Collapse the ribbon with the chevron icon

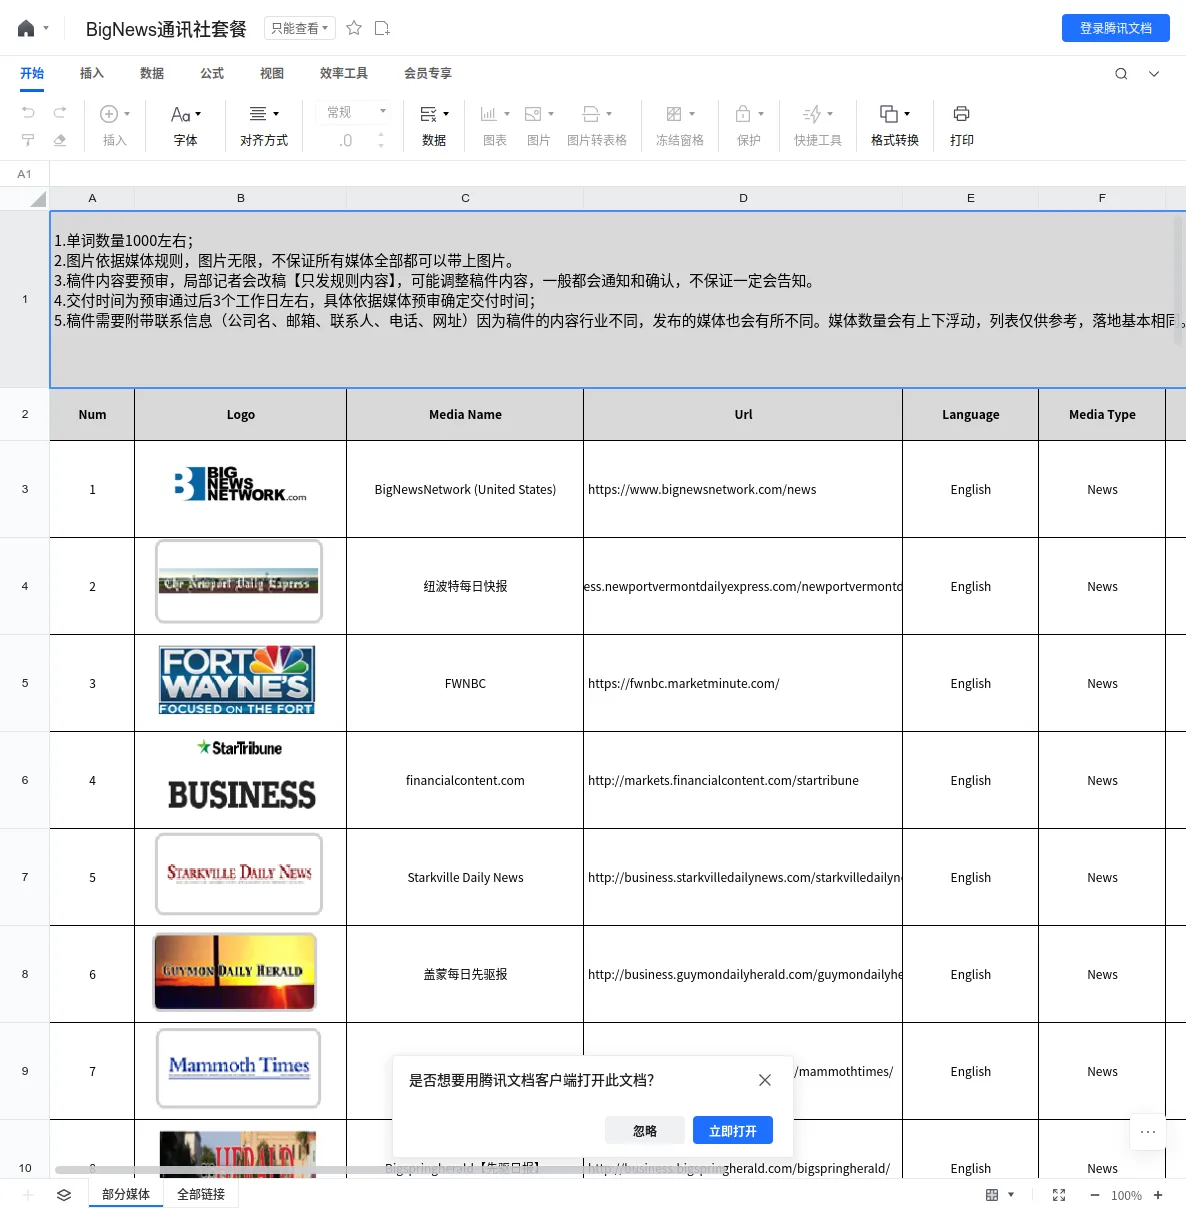click(1154, 73)
